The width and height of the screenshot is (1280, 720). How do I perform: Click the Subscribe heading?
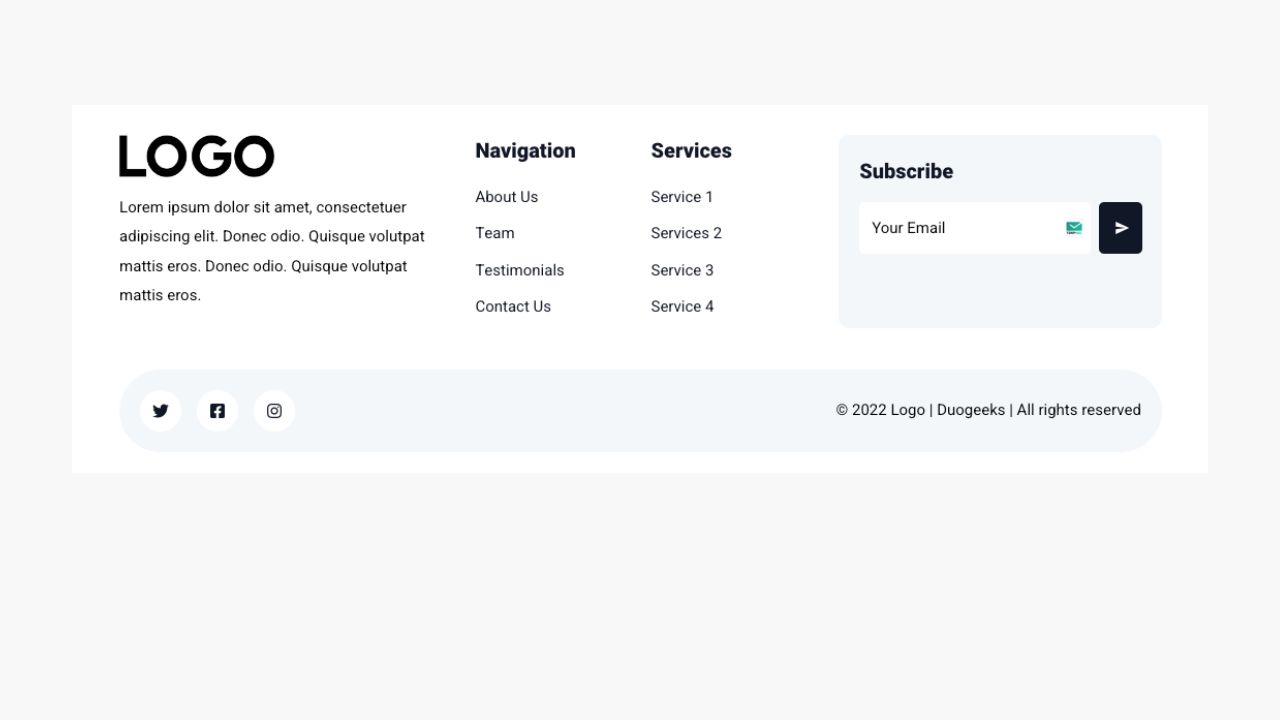point(906,171)
